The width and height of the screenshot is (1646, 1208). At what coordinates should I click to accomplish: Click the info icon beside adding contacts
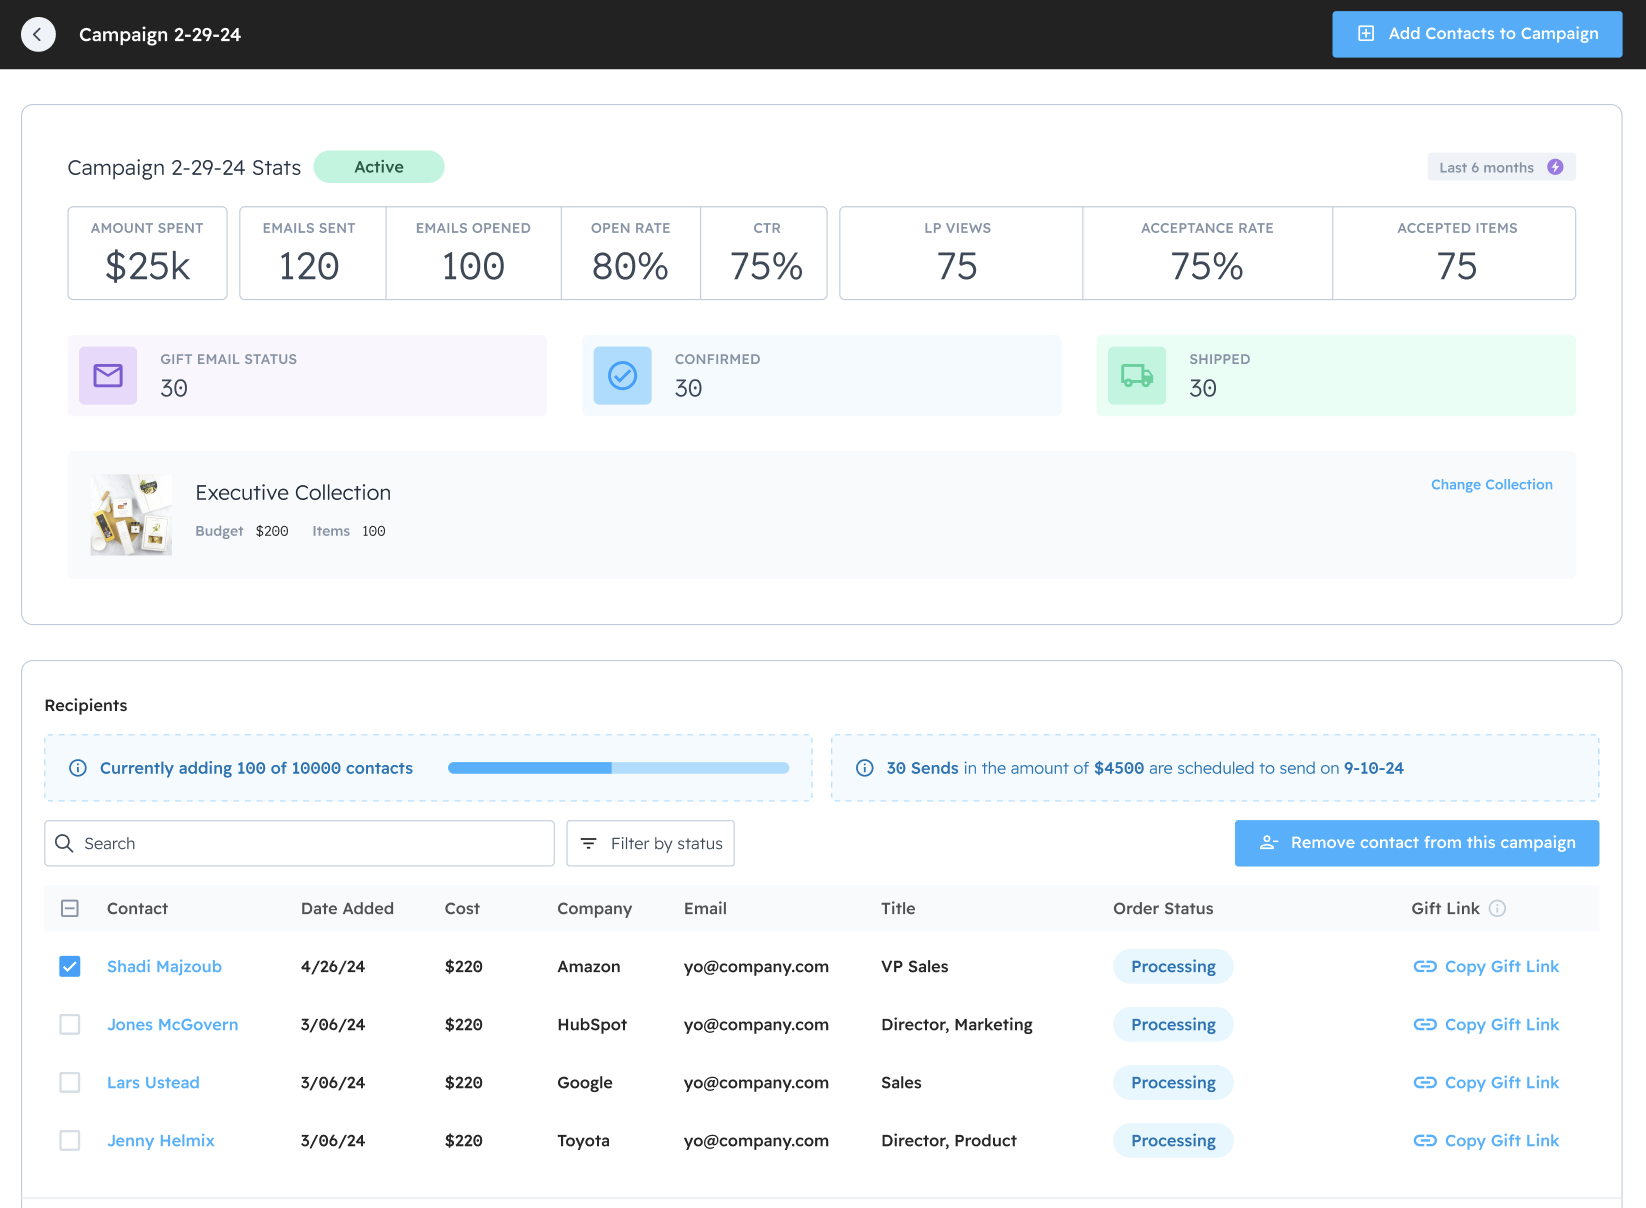point(77,768)
